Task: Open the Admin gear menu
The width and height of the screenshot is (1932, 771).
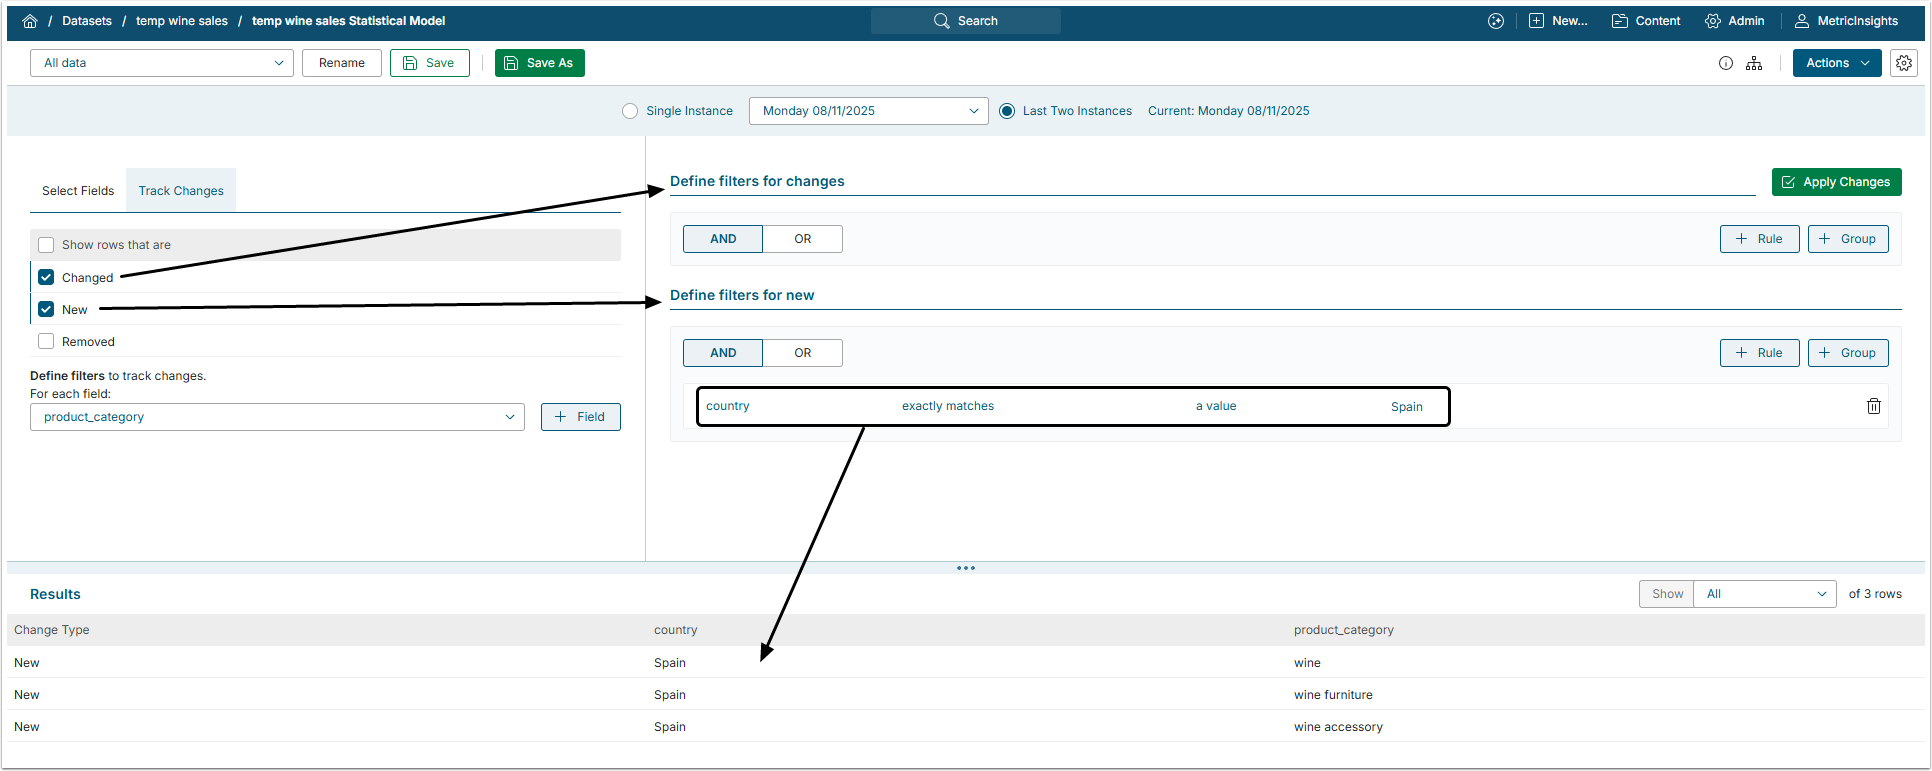Action: [x=1734, y=21]
